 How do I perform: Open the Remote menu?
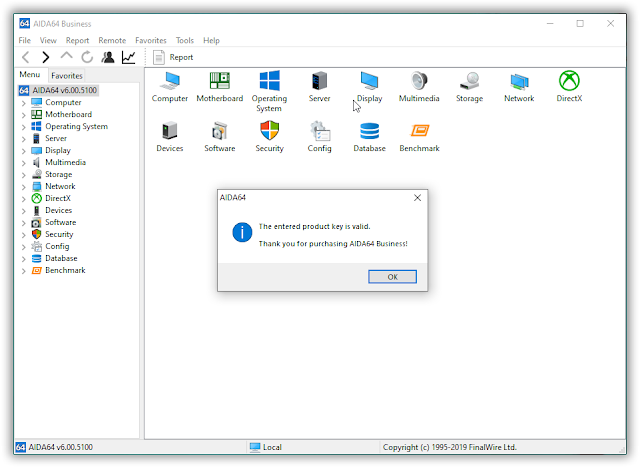point(112,40)
